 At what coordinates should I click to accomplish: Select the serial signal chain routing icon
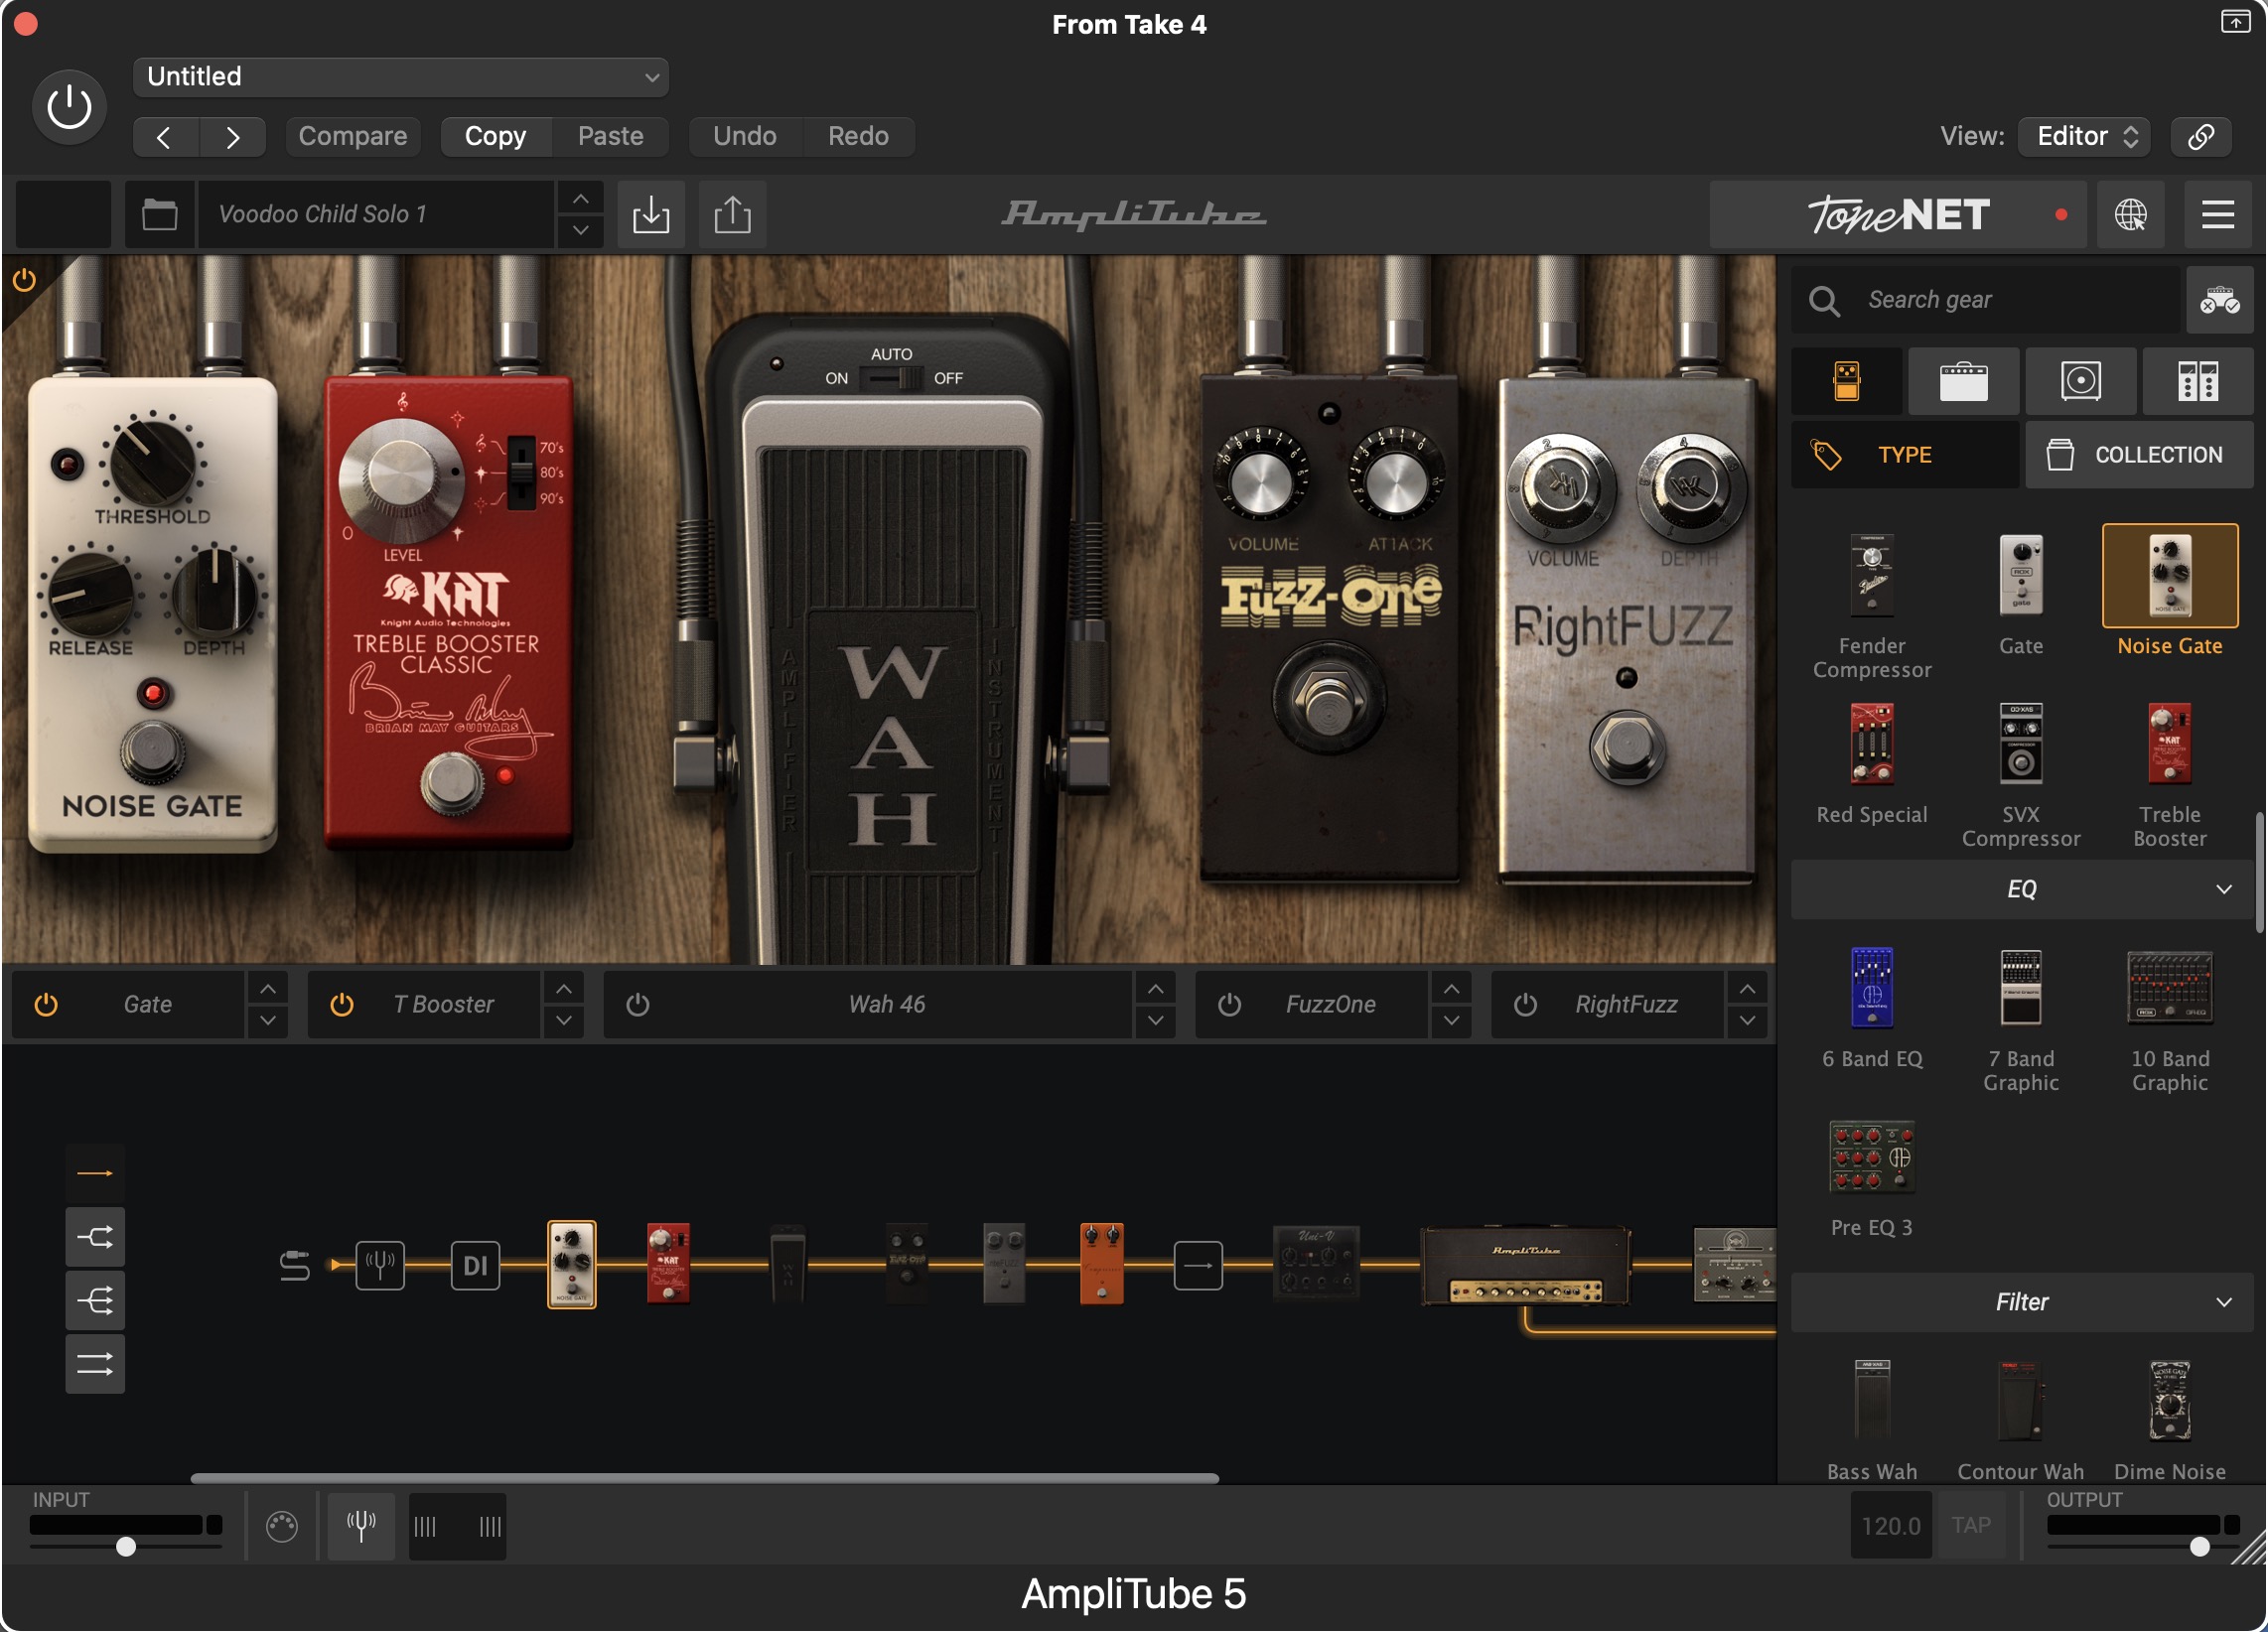(x=95, y=1173)
